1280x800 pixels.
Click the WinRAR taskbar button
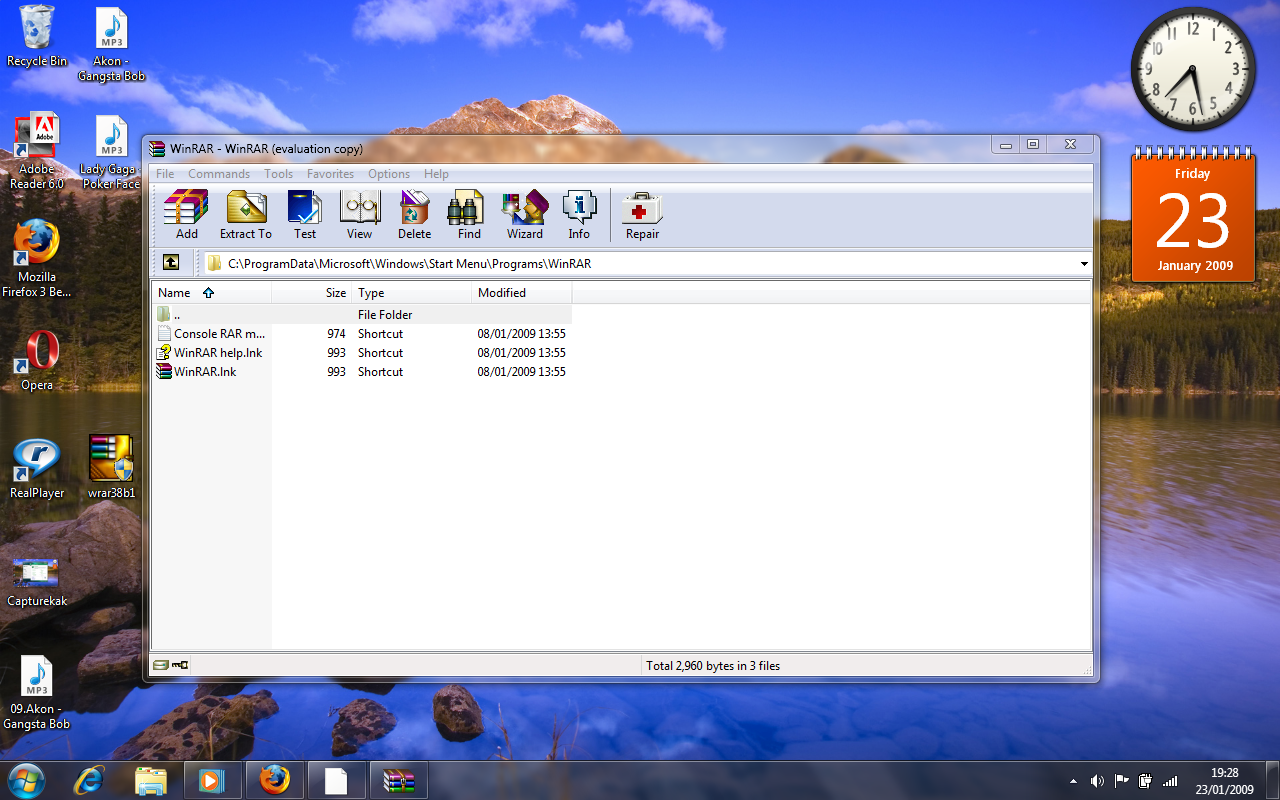coord(398,780)
